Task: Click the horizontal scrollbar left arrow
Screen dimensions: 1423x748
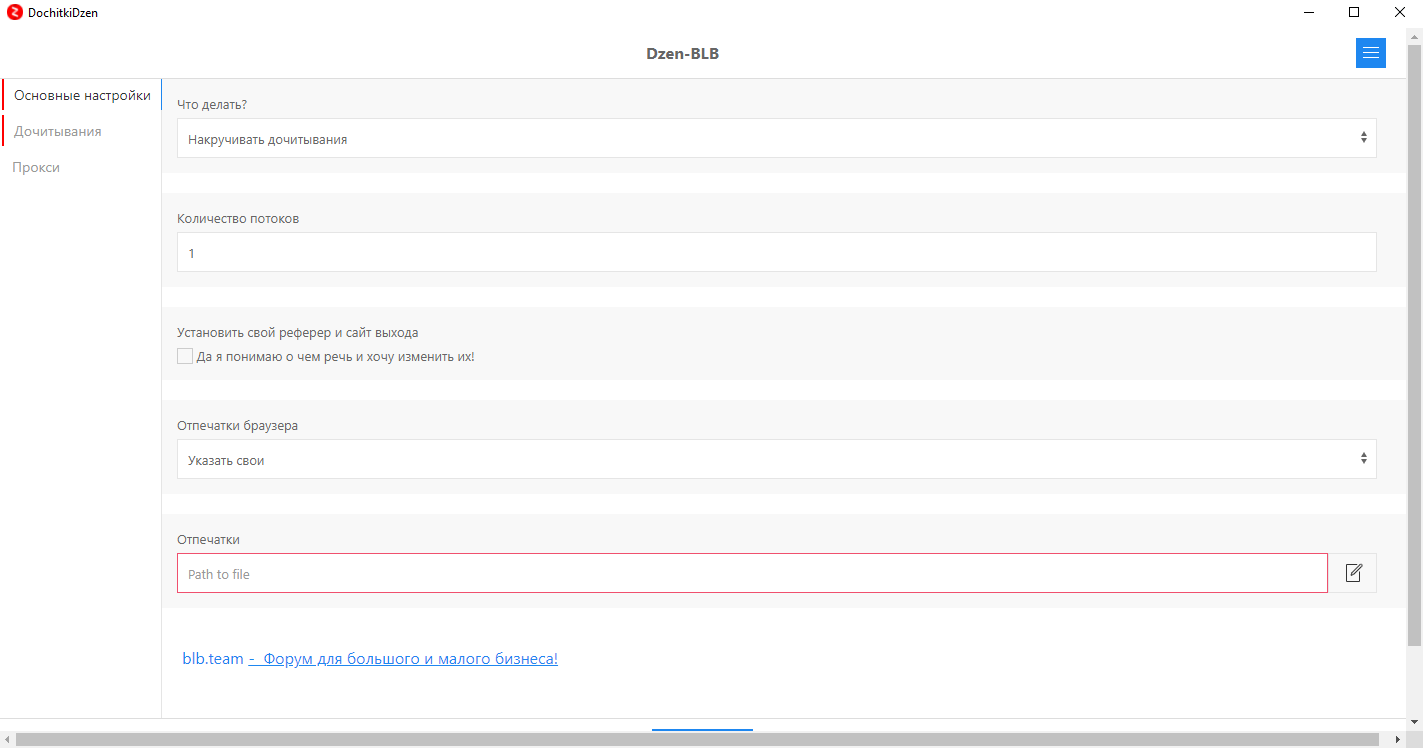Action: coord(7,739)
